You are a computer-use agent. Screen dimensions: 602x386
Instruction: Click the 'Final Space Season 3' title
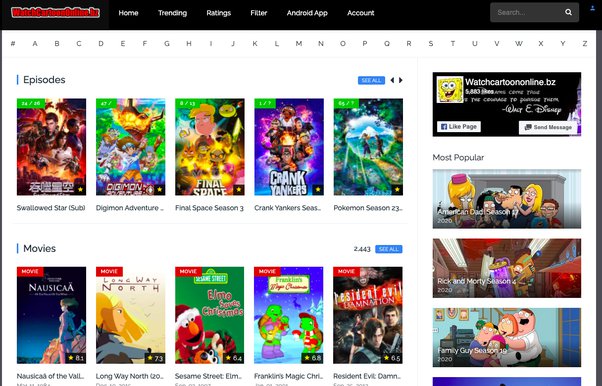point(209,208)
